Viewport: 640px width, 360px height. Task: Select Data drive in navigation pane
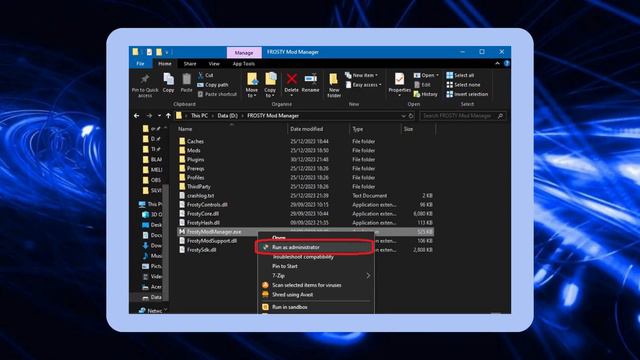click(x=152, y=297)
